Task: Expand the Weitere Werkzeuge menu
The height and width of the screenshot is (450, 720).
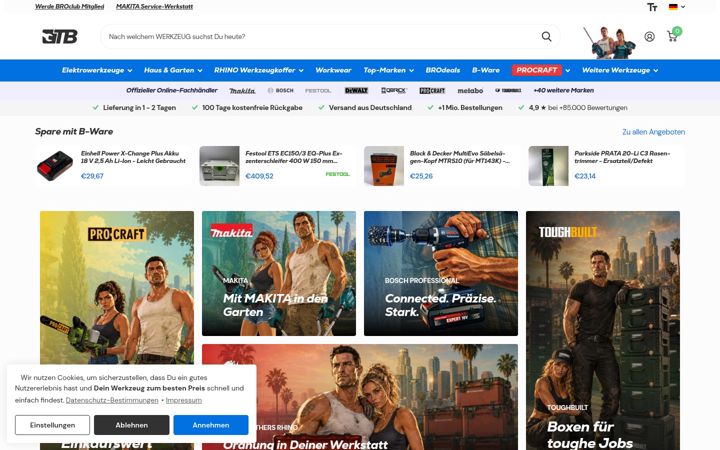Action: click(x=620, y=70)
